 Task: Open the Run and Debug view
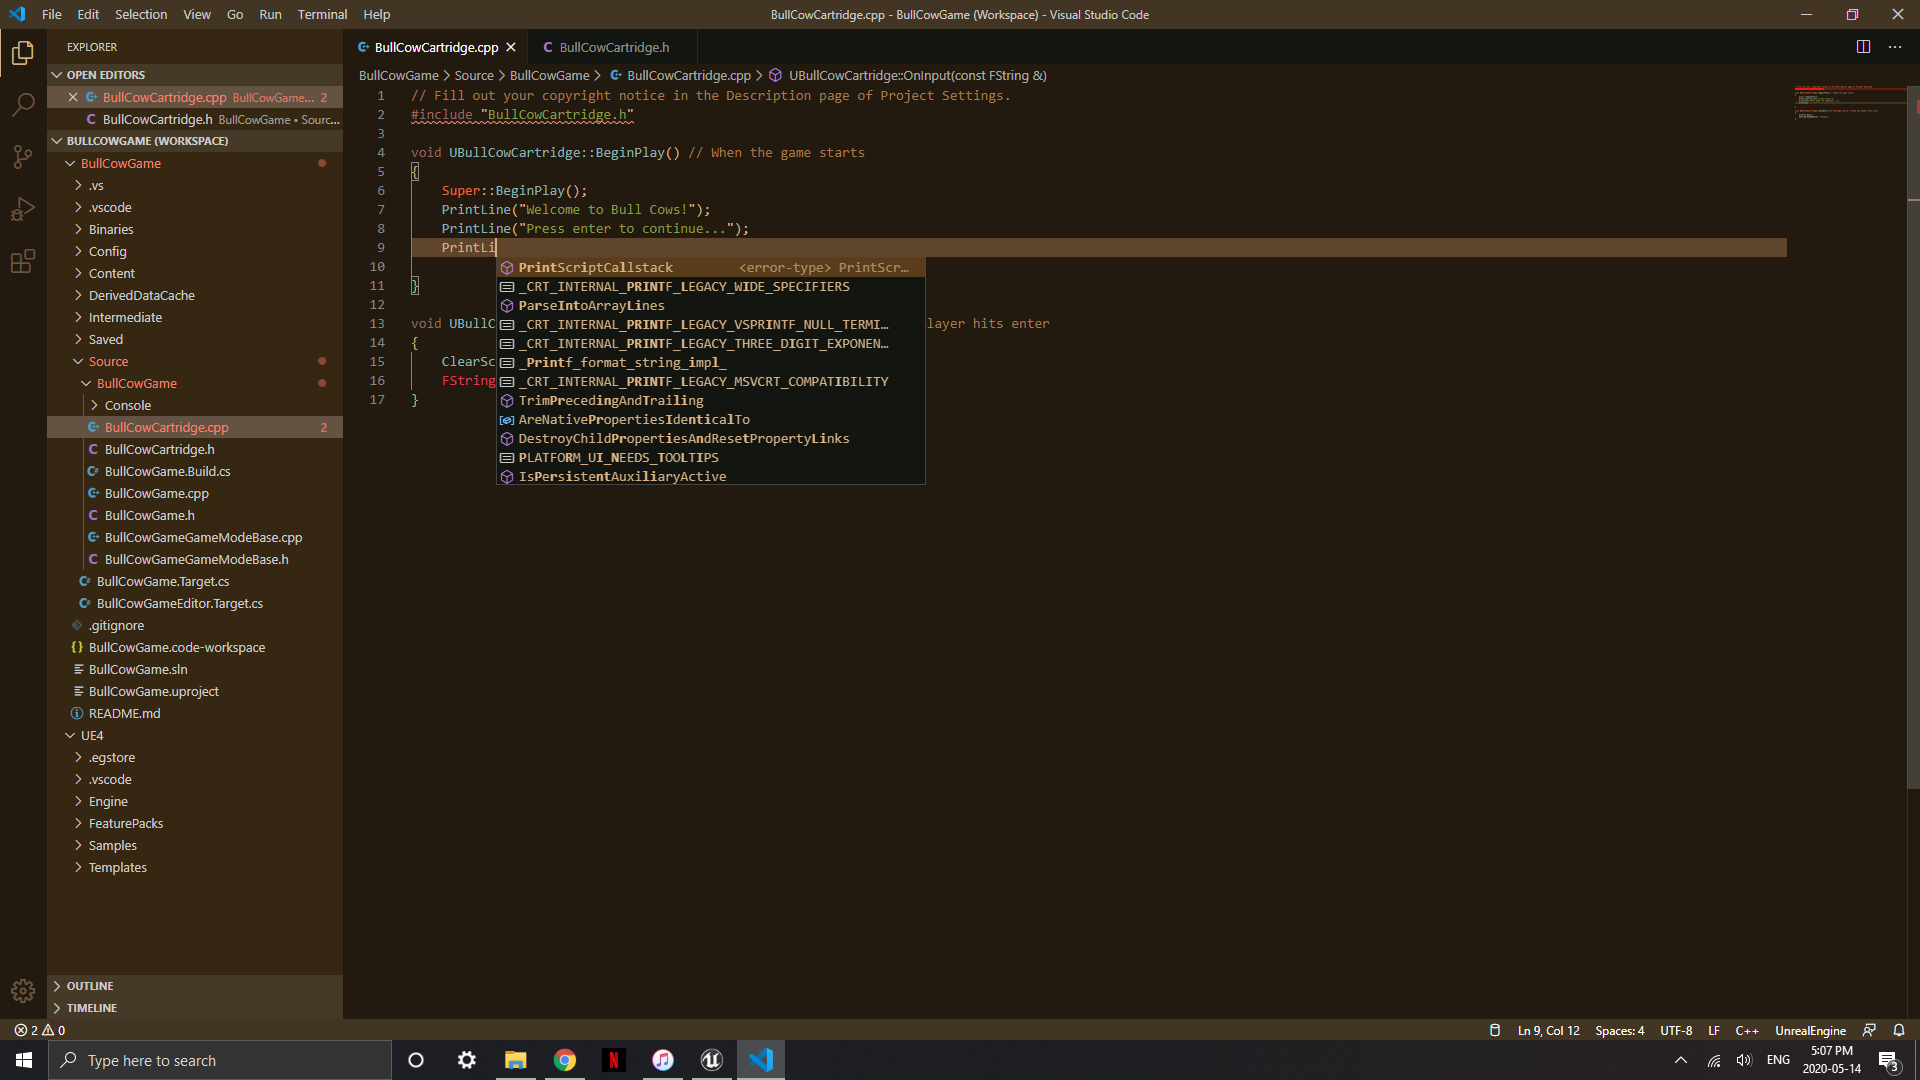[22, 209]
